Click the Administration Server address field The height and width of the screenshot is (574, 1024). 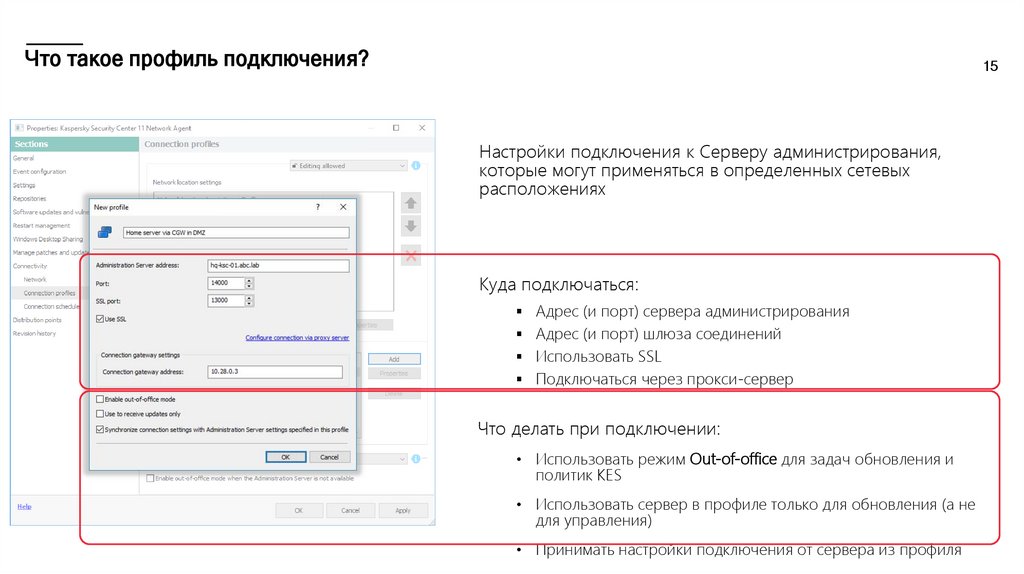click(x=278, y=265)
